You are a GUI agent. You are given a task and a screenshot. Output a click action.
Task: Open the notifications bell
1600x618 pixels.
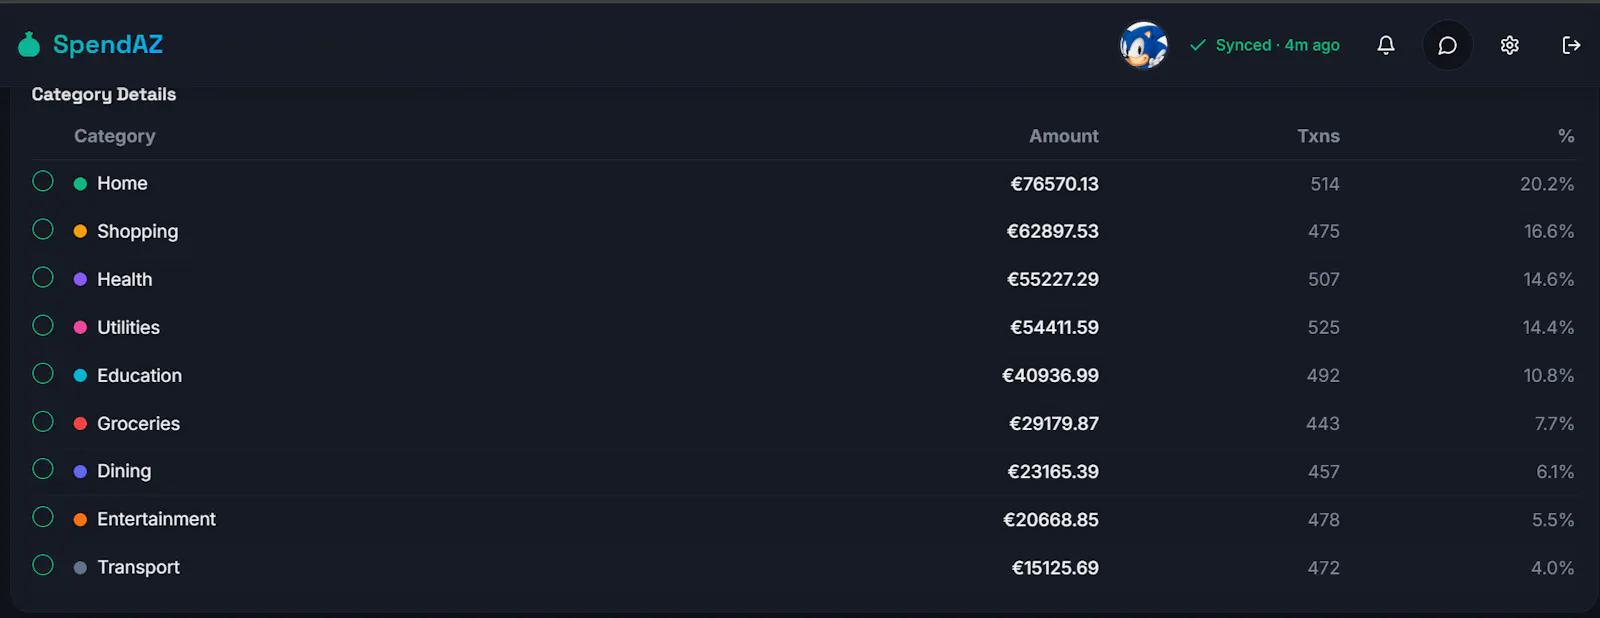[1386, 45]
